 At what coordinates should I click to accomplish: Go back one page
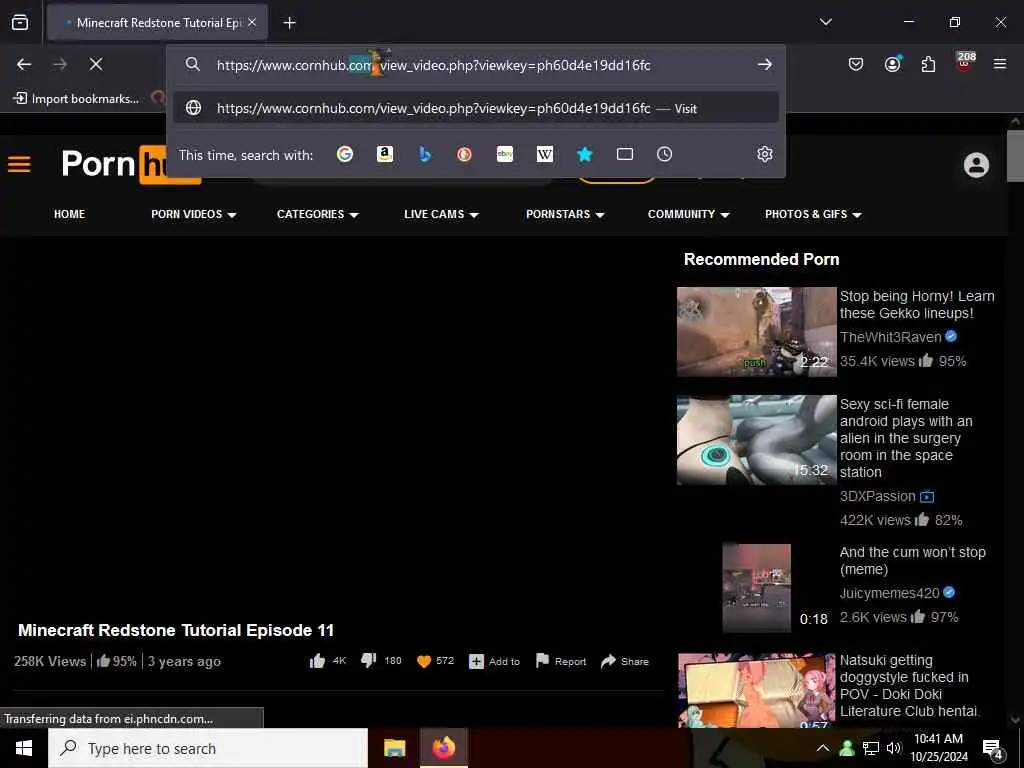24,64
